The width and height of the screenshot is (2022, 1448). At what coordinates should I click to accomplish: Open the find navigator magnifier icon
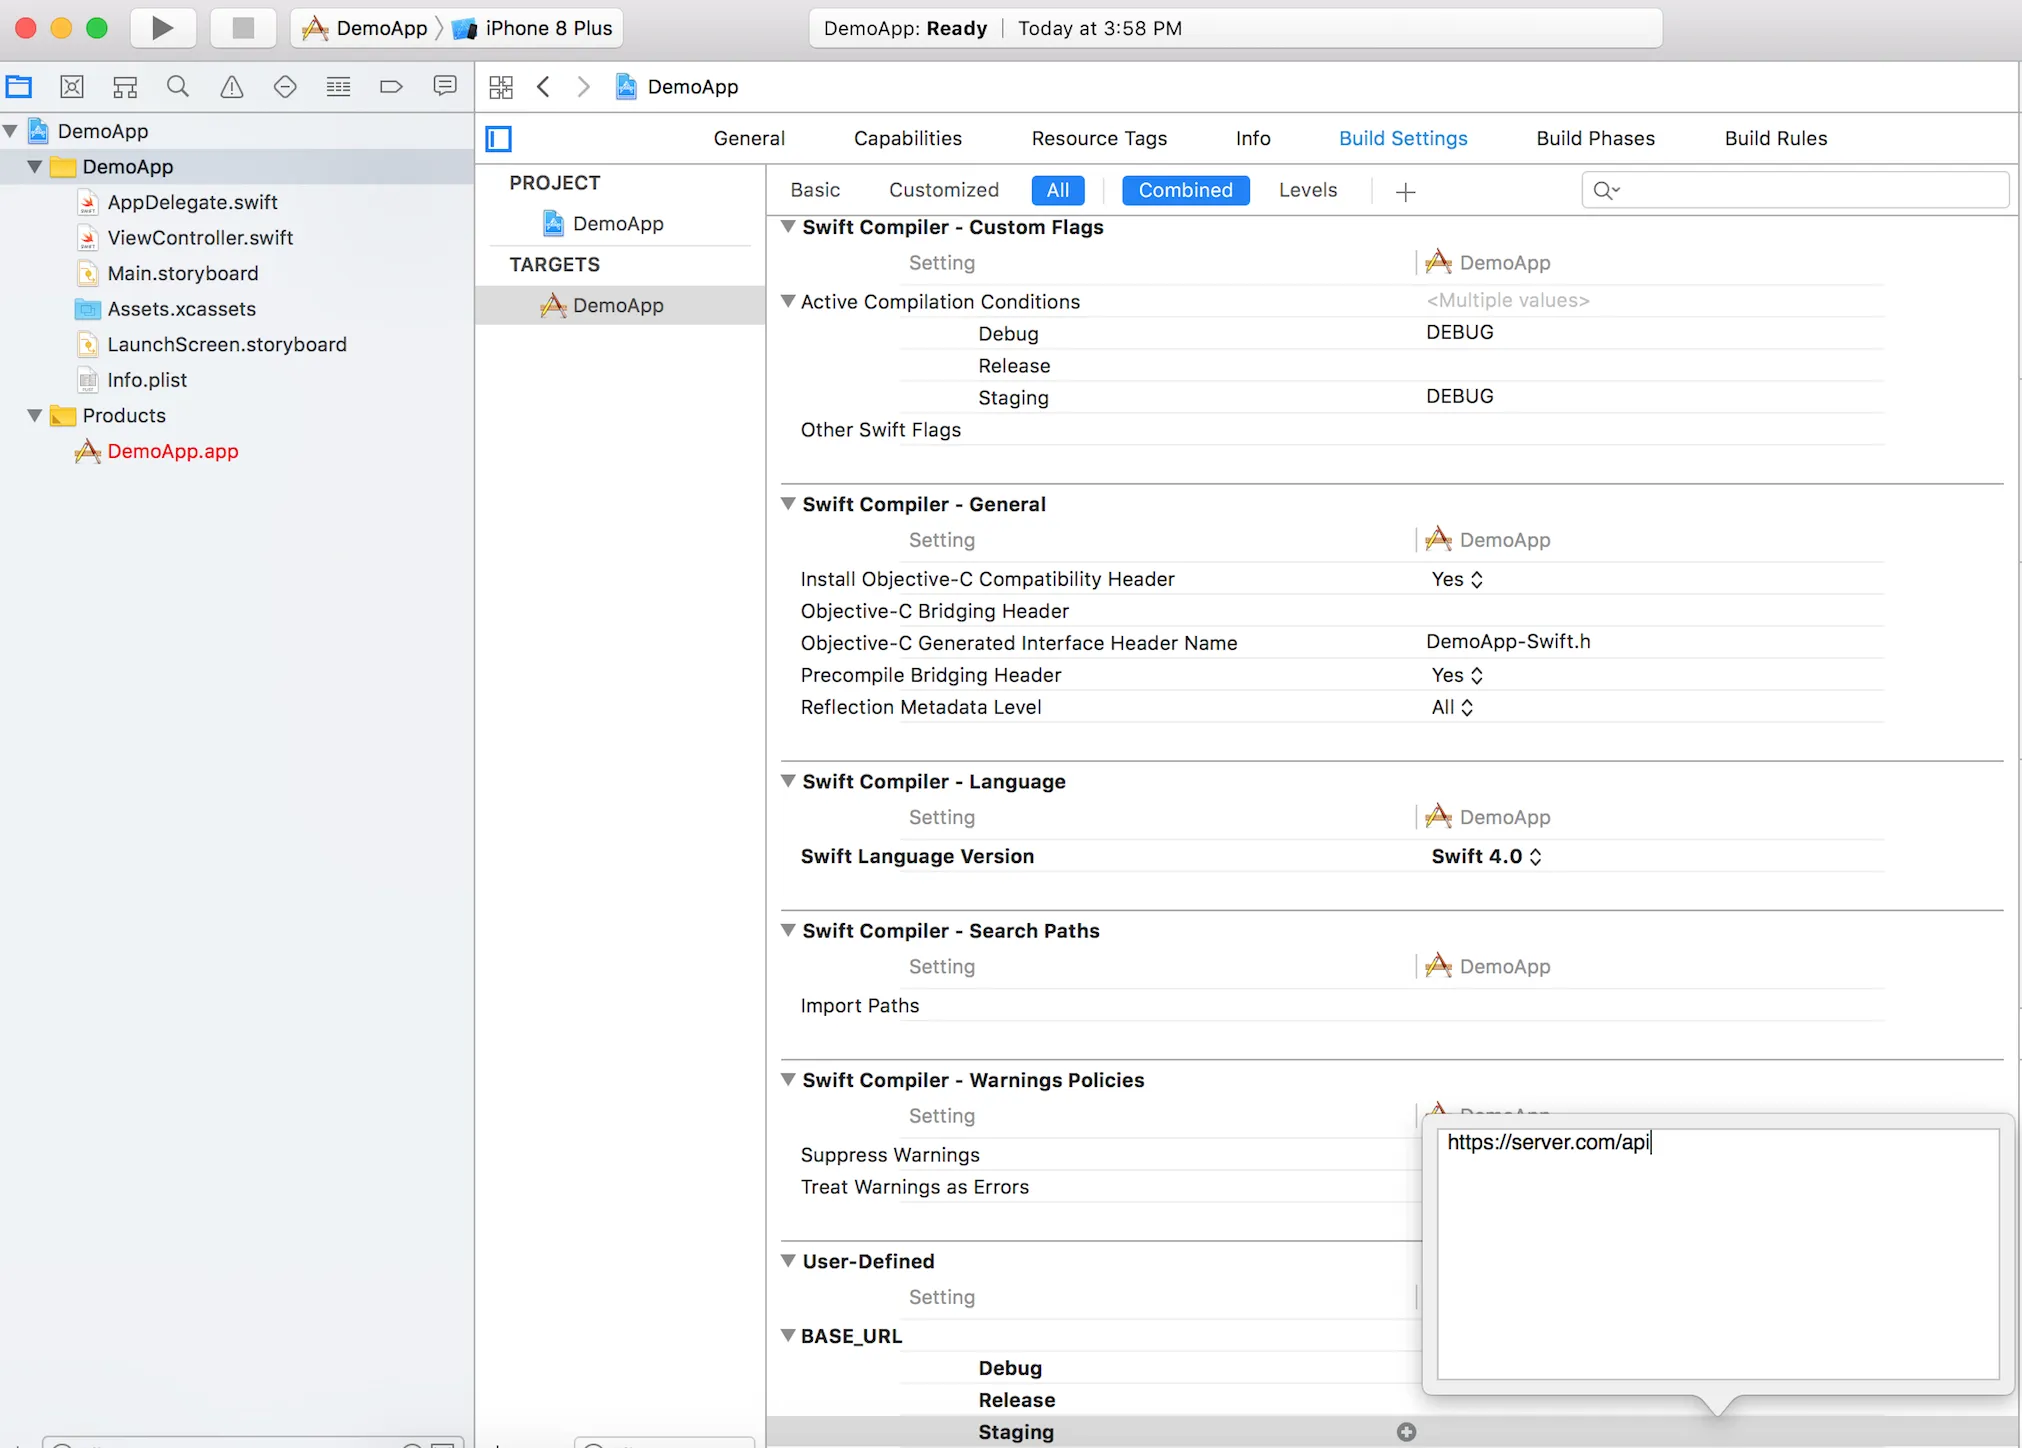pyautogui.click(x=178, y=87)
